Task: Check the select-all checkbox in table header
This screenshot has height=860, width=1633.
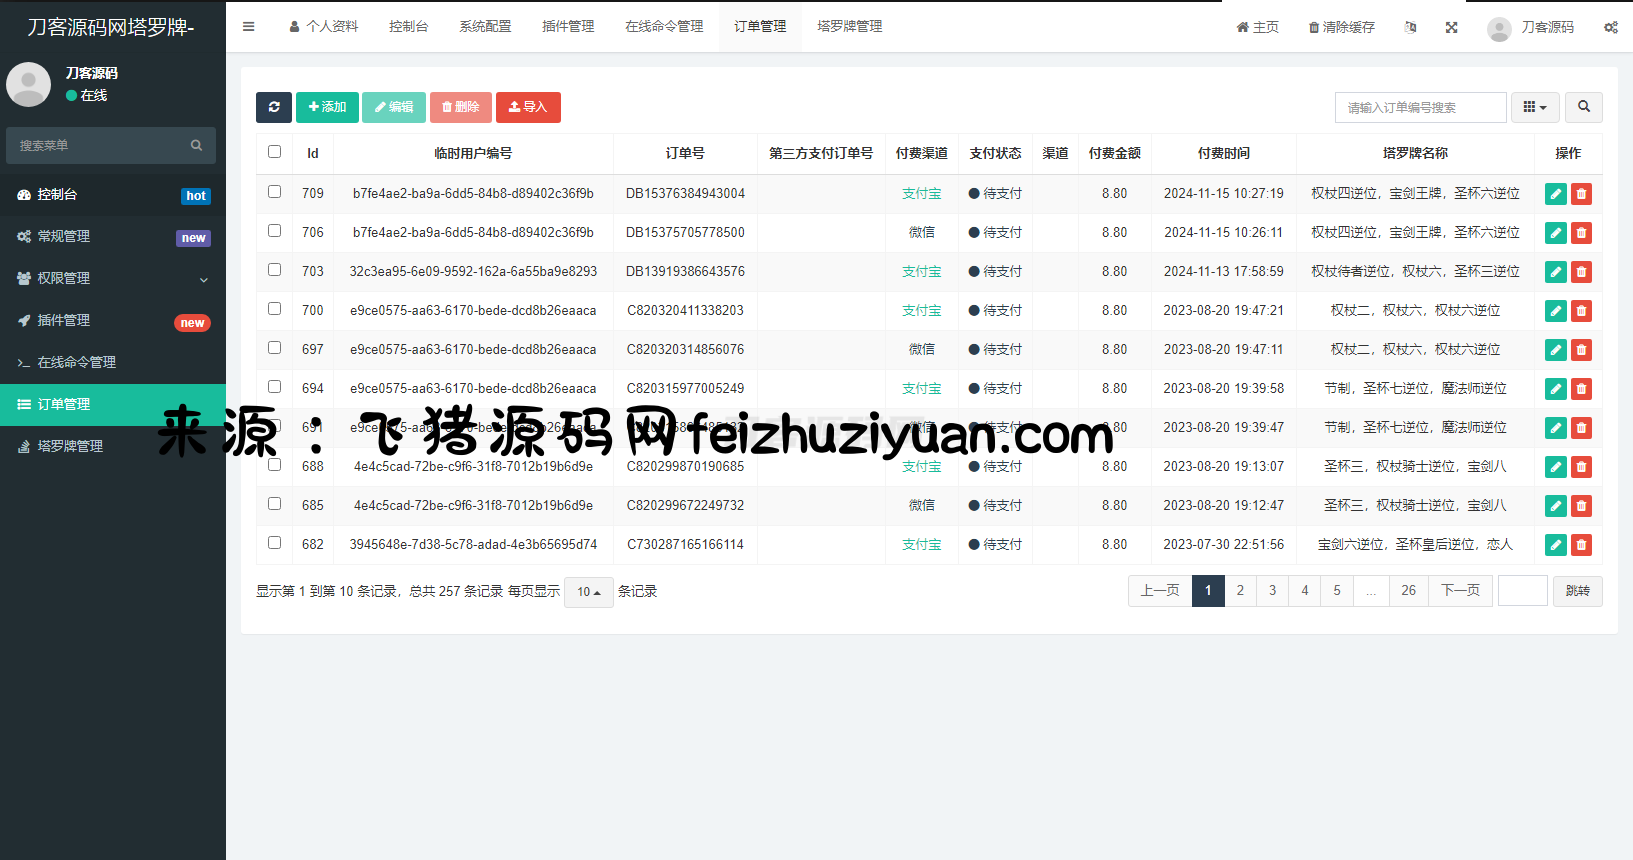Action: coord(274,152)
